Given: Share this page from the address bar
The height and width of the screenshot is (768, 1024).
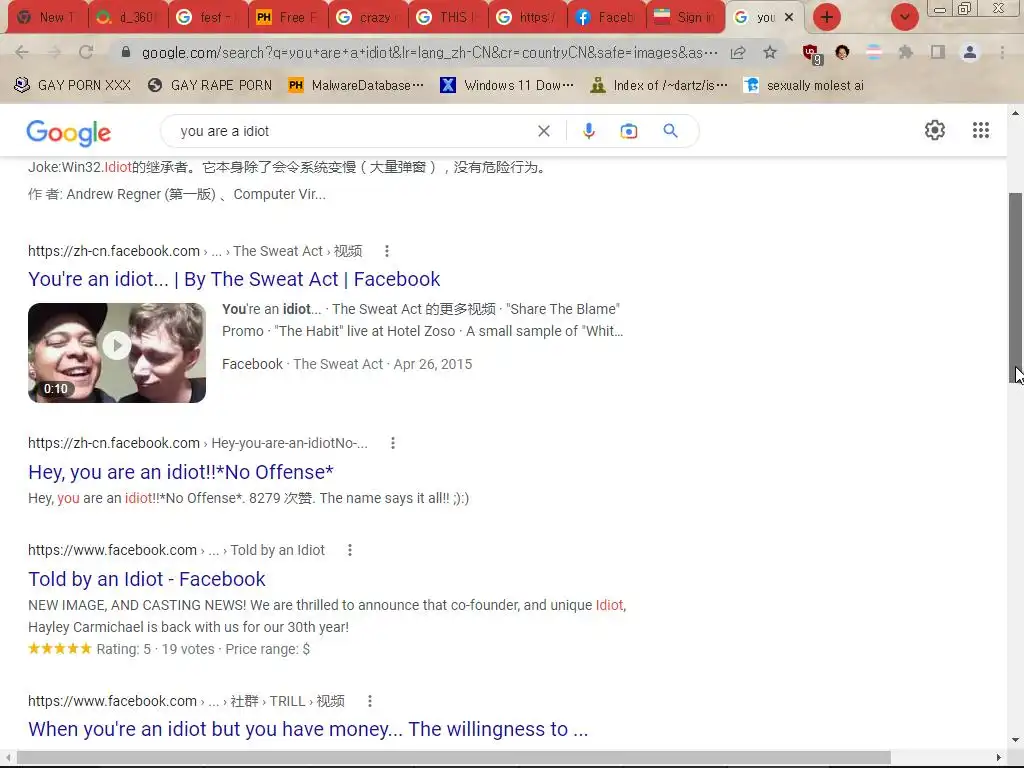Looking at the screenshot, I should click(738, 52).
